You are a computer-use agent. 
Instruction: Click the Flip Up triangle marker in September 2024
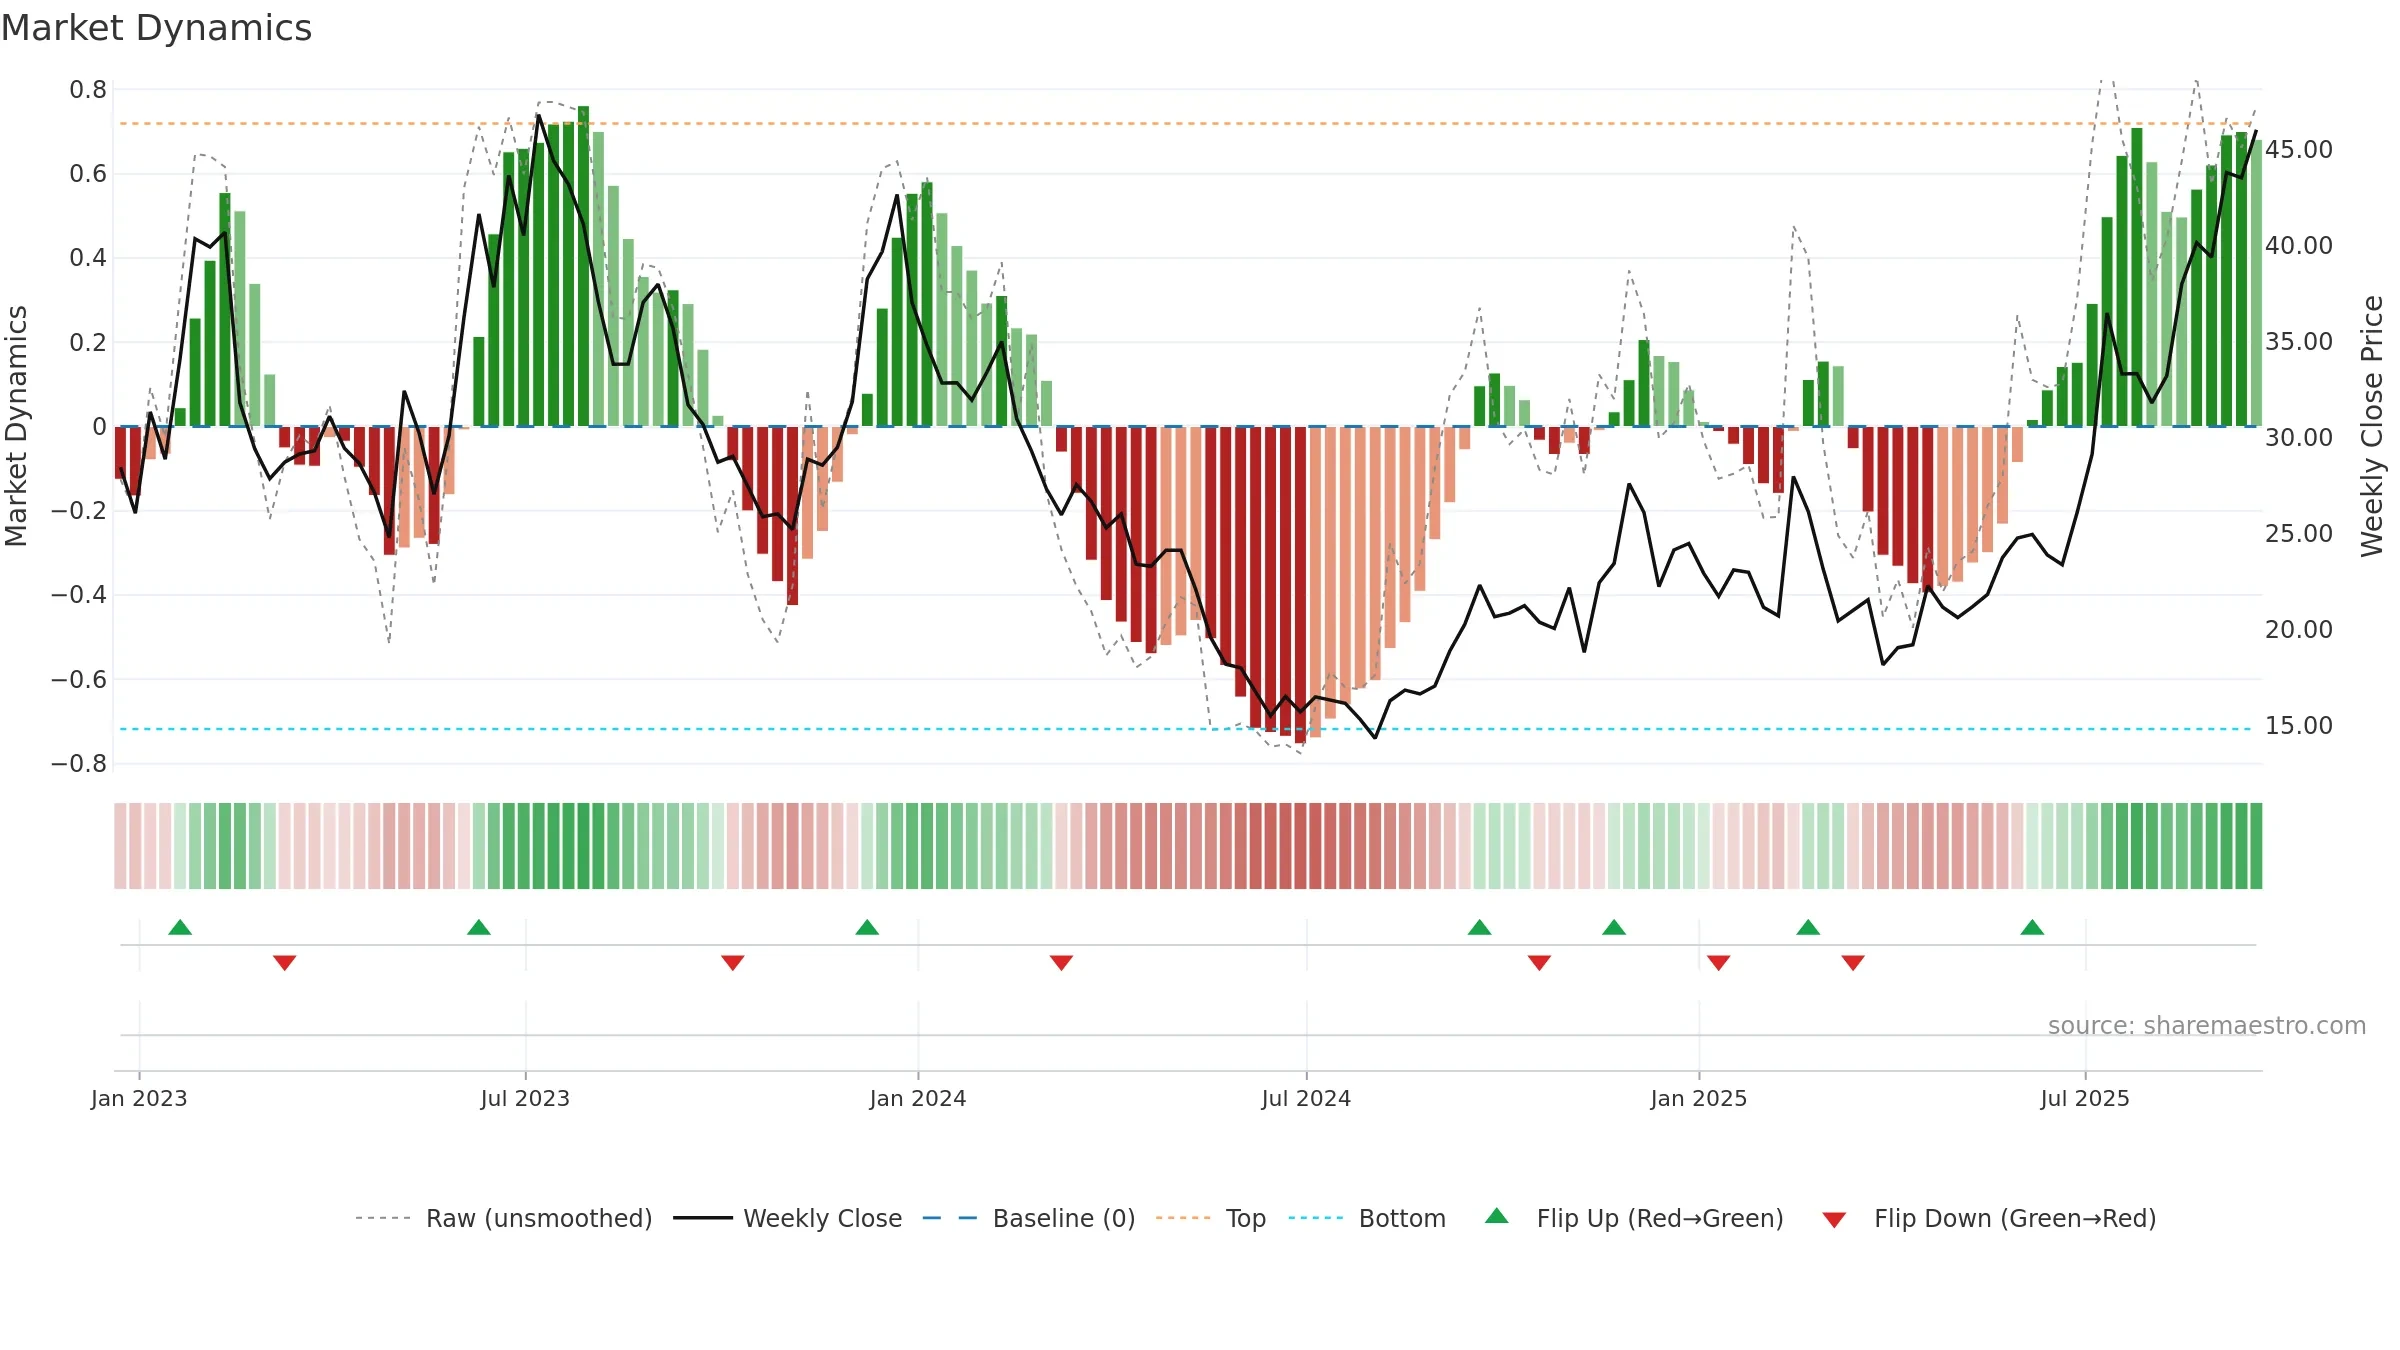[1479, 927]
